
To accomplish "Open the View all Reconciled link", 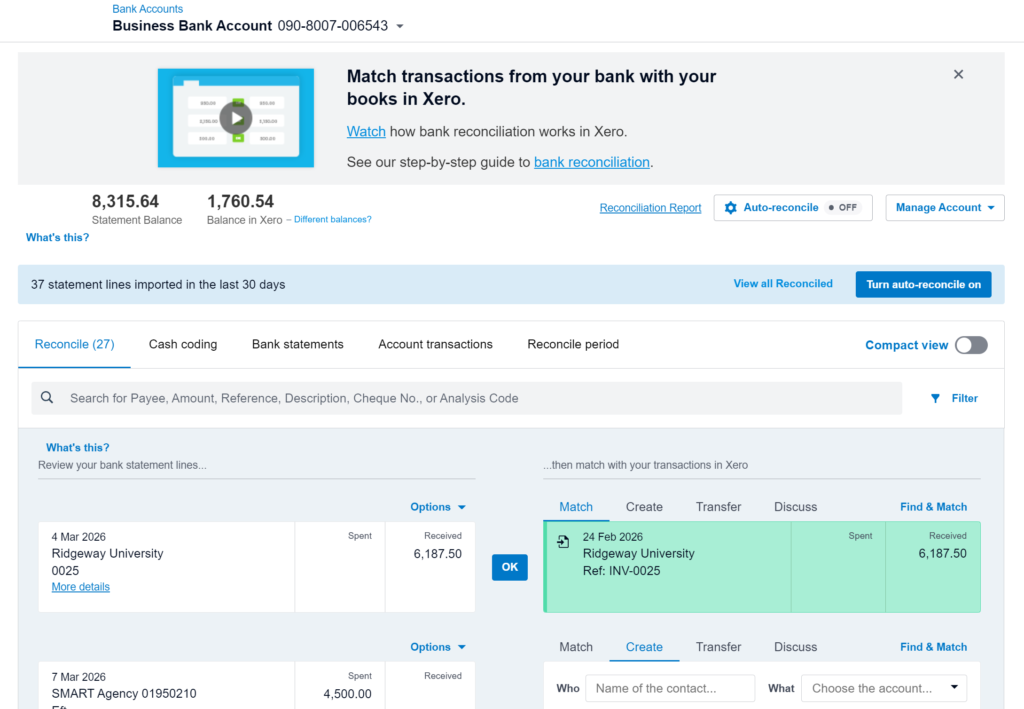I will point(782,284).
